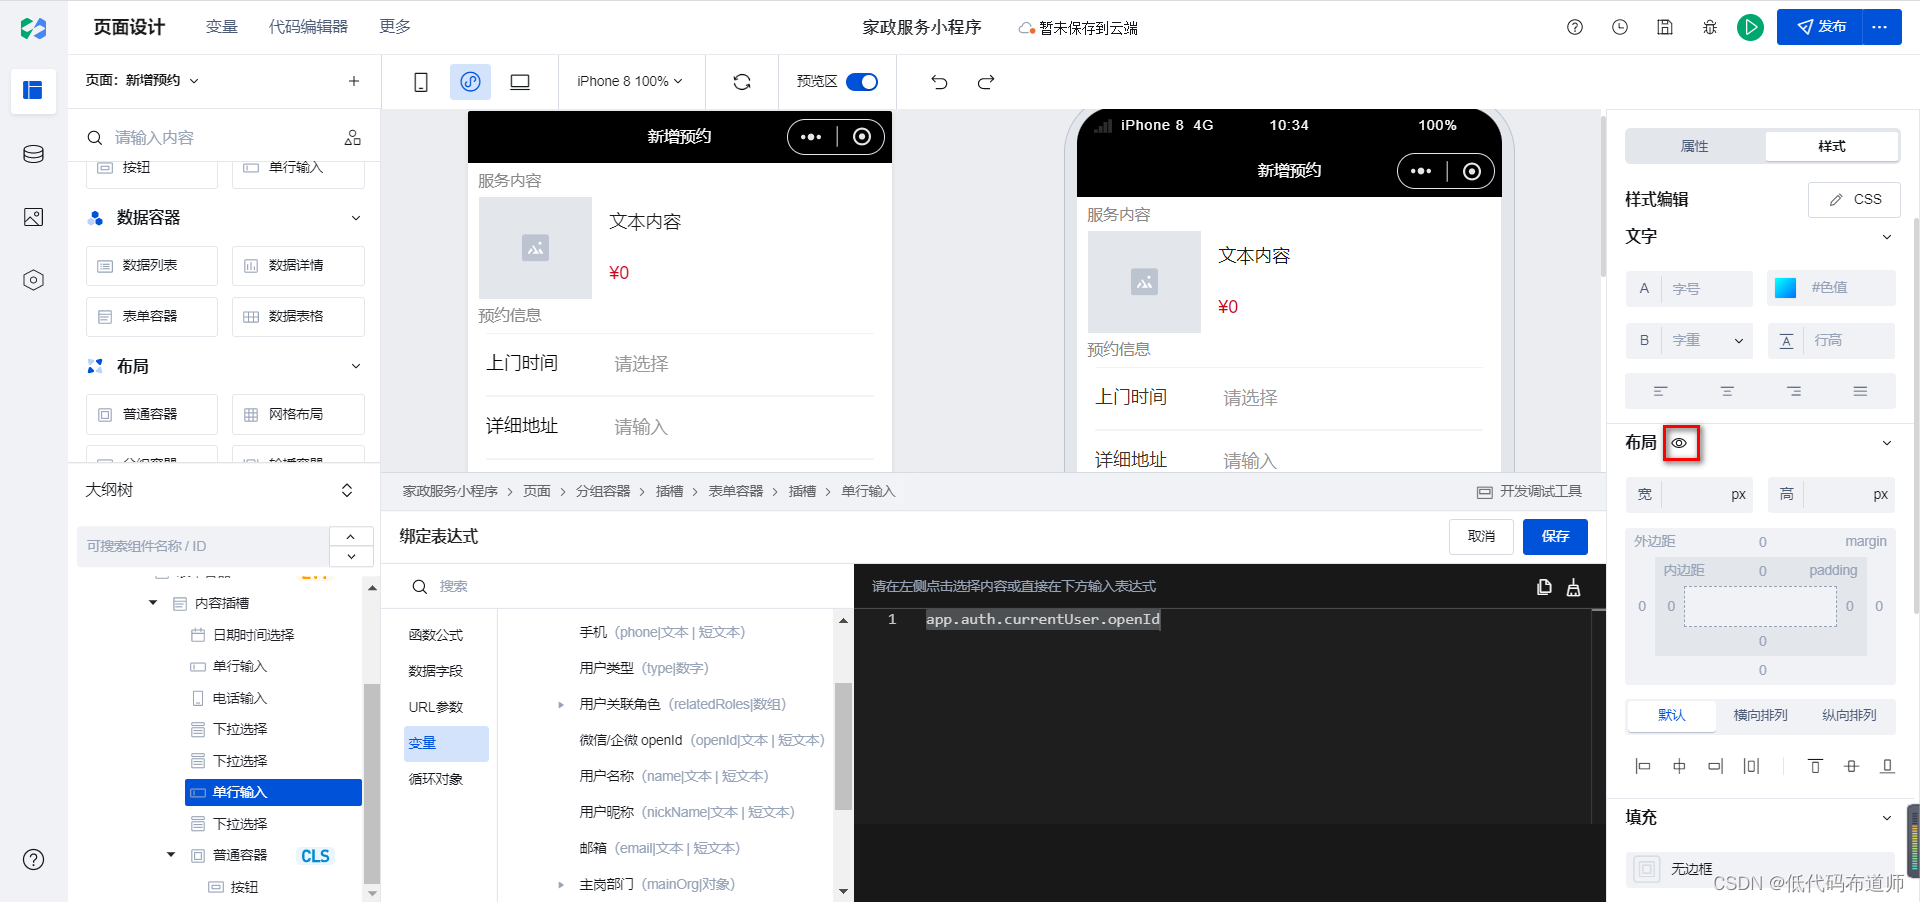Open the Variables top menu

[222, 27]
